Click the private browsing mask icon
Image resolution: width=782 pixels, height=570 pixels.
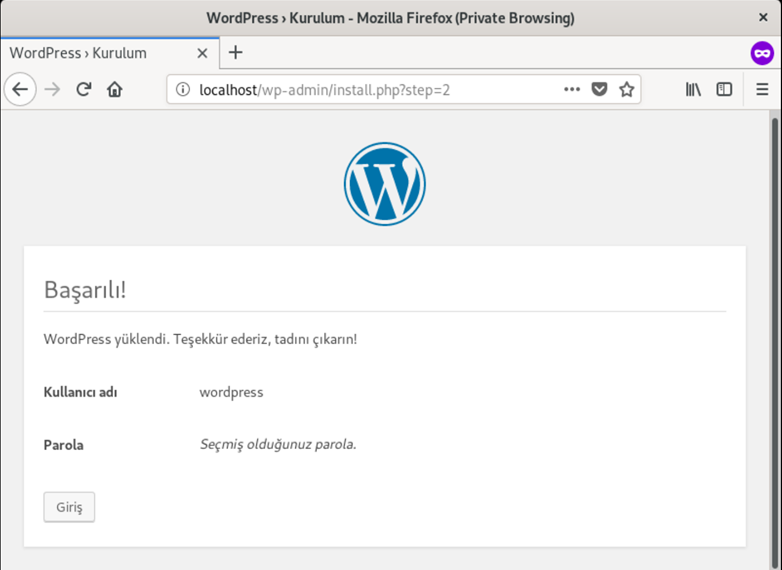762,53
